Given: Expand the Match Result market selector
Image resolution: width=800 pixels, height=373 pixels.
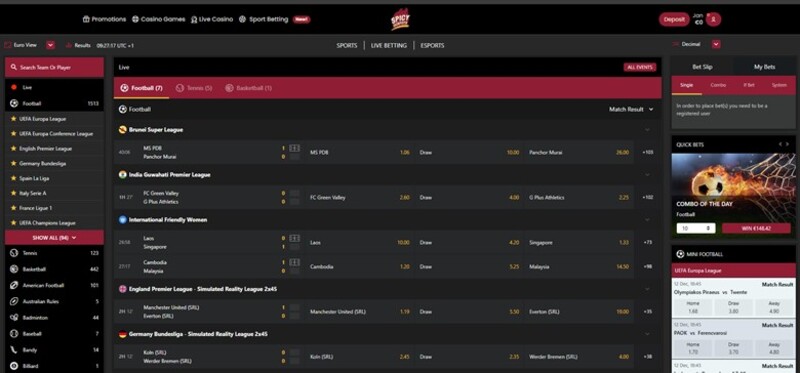Looking at the screenshot, I should tap(631, 109).
